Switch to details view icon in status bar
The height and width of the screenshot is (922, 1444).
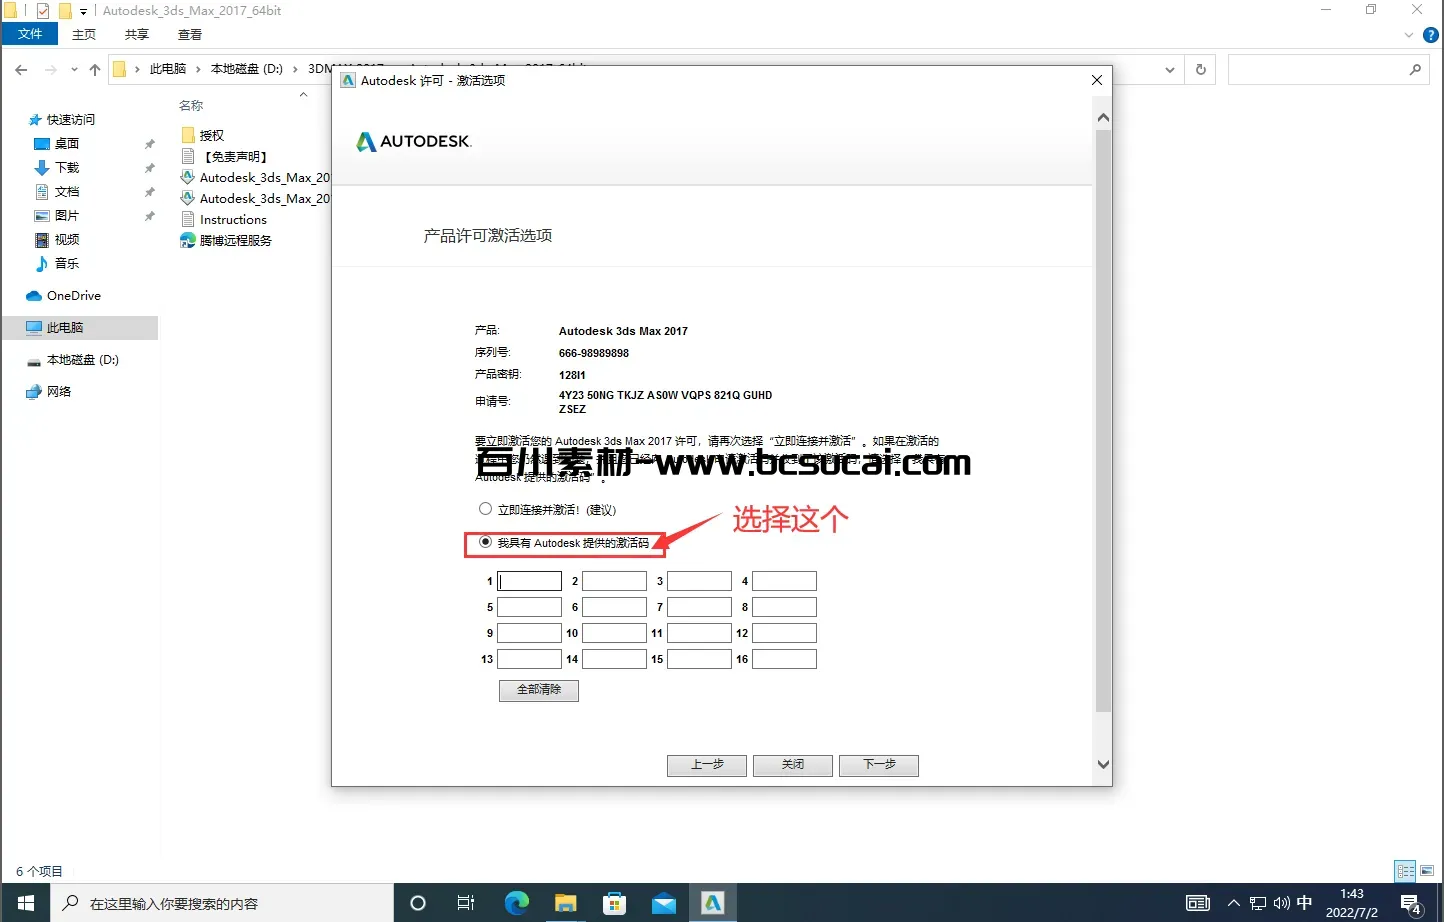pos(1405,871)
